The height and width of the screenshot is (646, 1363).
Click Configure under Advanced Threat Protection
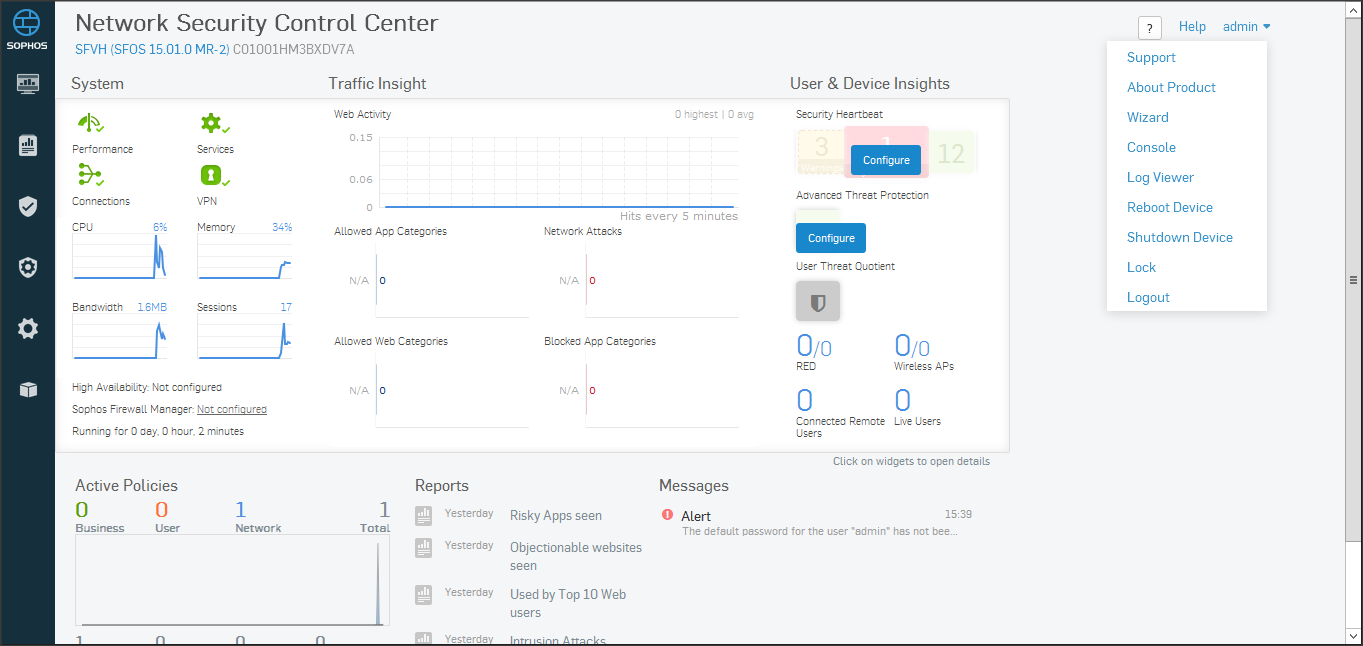click(x=830, y=238)
